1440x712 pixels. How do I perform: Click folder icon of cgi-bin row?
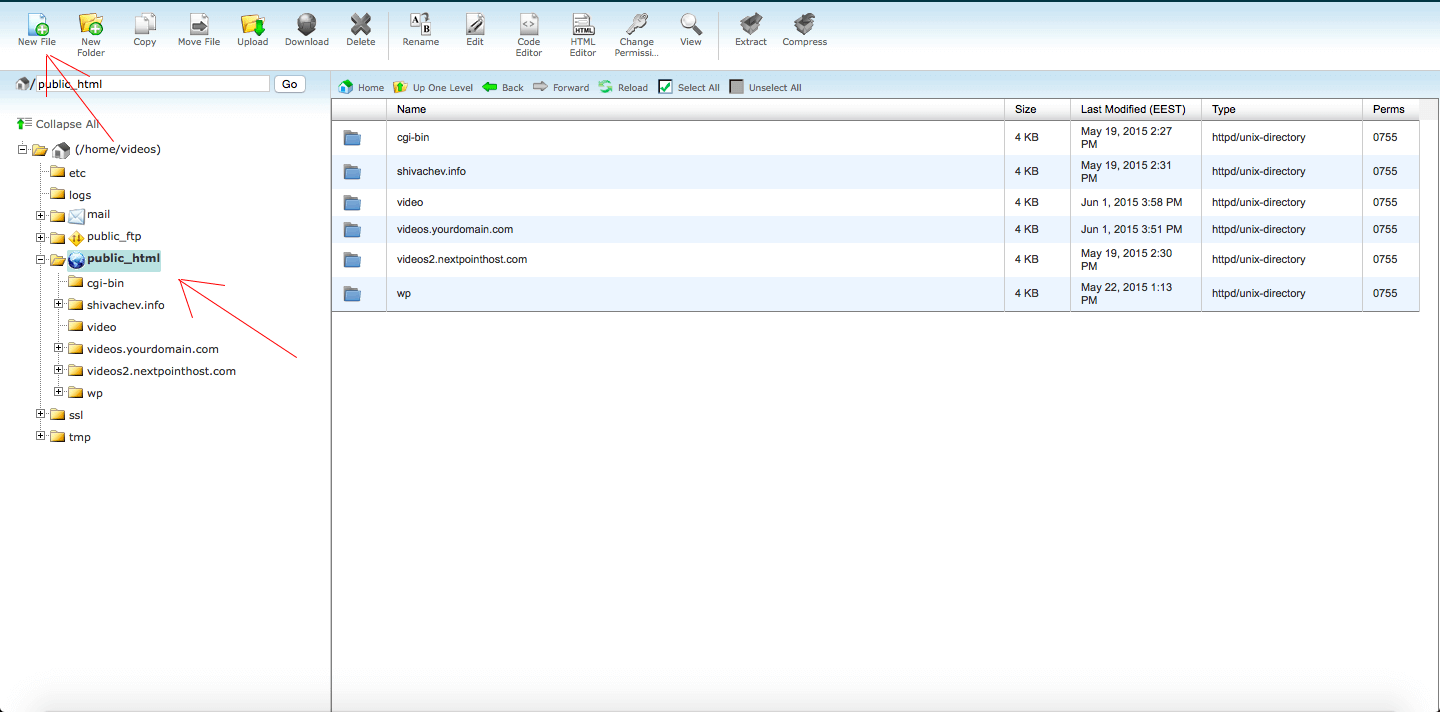(x=352, y=138)
